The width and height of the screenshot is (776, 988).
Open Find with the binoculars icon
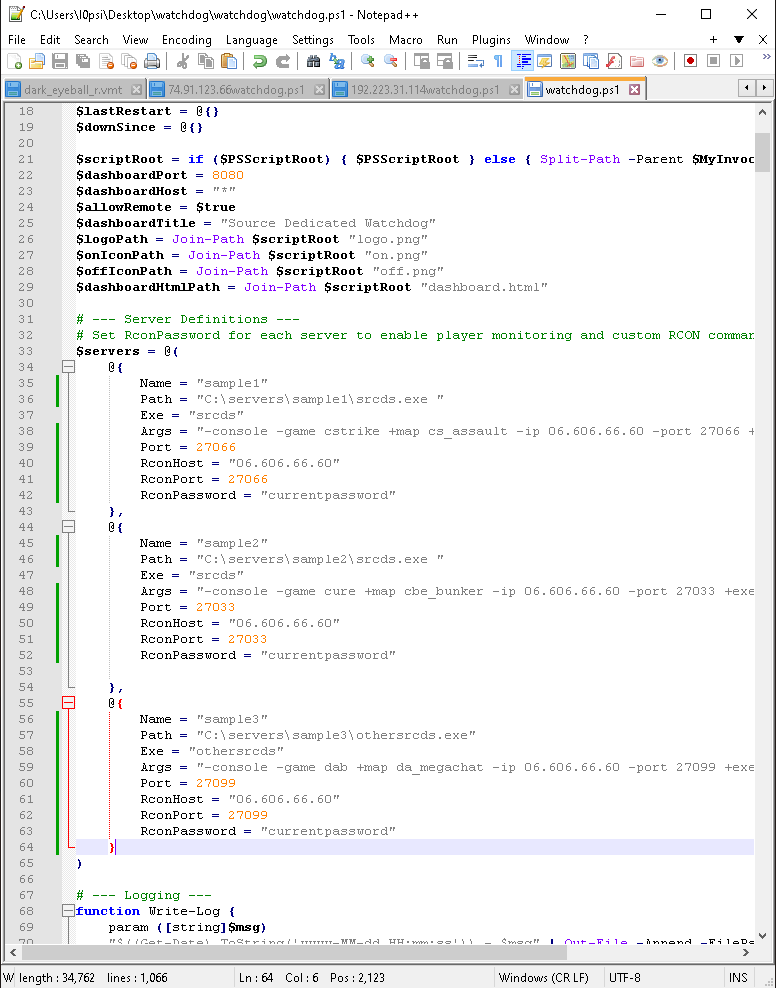[313, 61]
